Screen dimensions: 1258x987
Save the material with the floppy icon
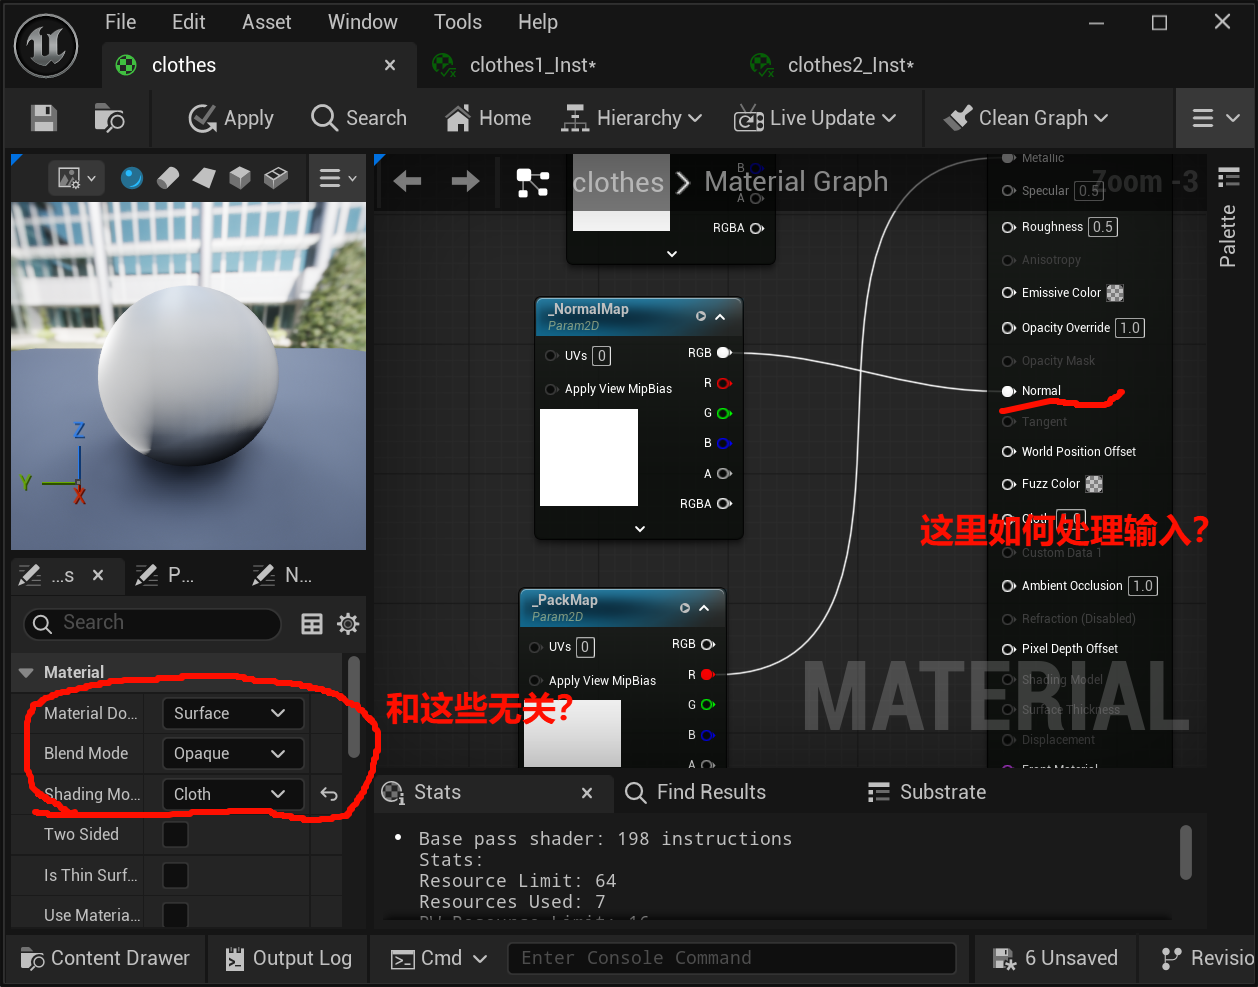[44, 118]
